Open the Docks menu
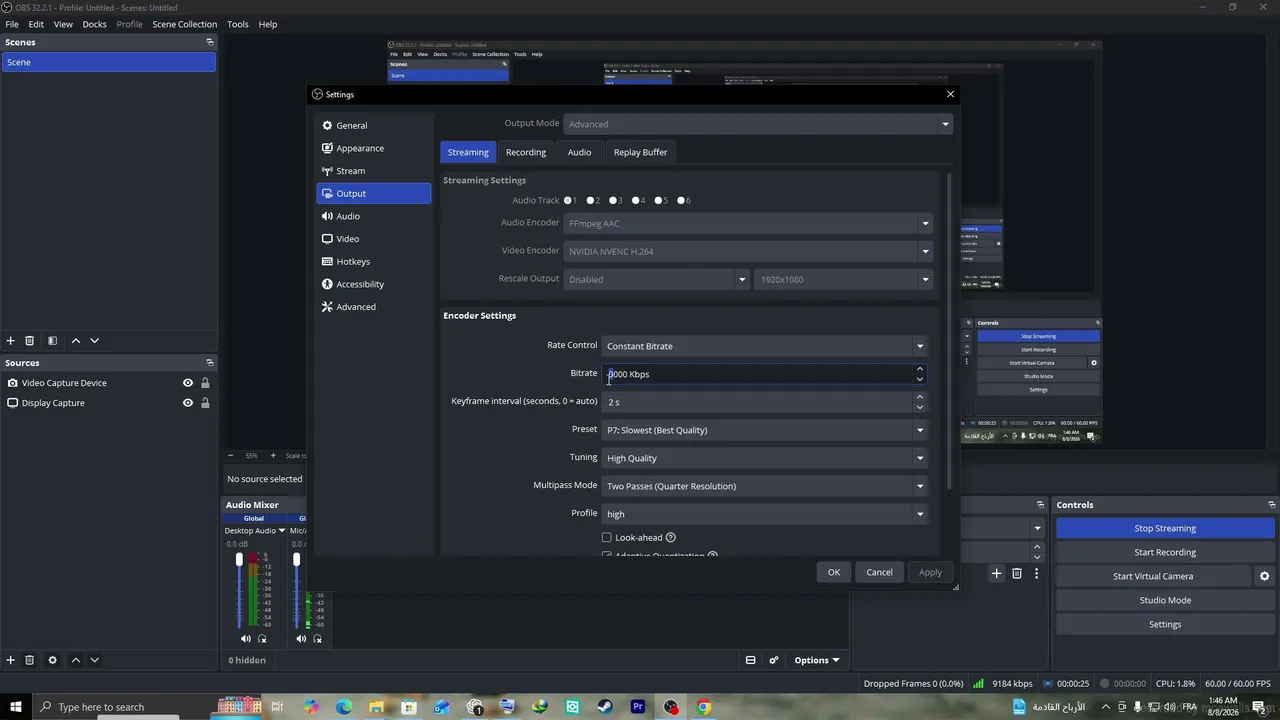The image size is (1280, 720). (94, 24)
